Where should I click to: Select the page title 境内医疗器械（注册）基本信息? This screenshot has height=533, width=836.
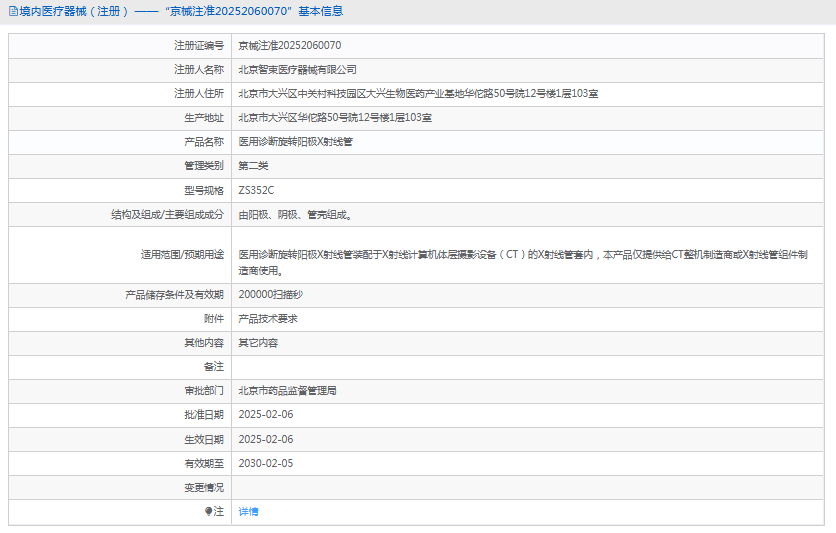(x=181, y=11)
